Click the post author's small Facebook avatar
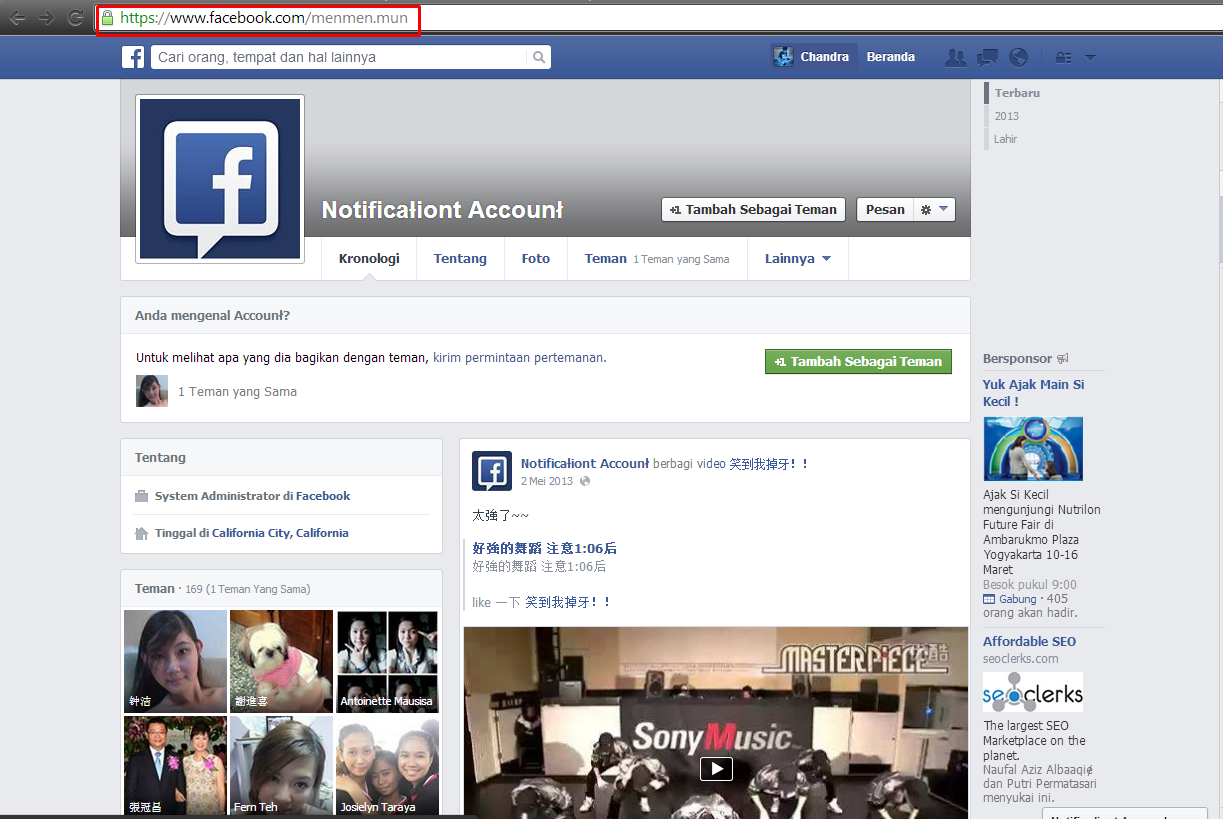 tap(492, 471)
